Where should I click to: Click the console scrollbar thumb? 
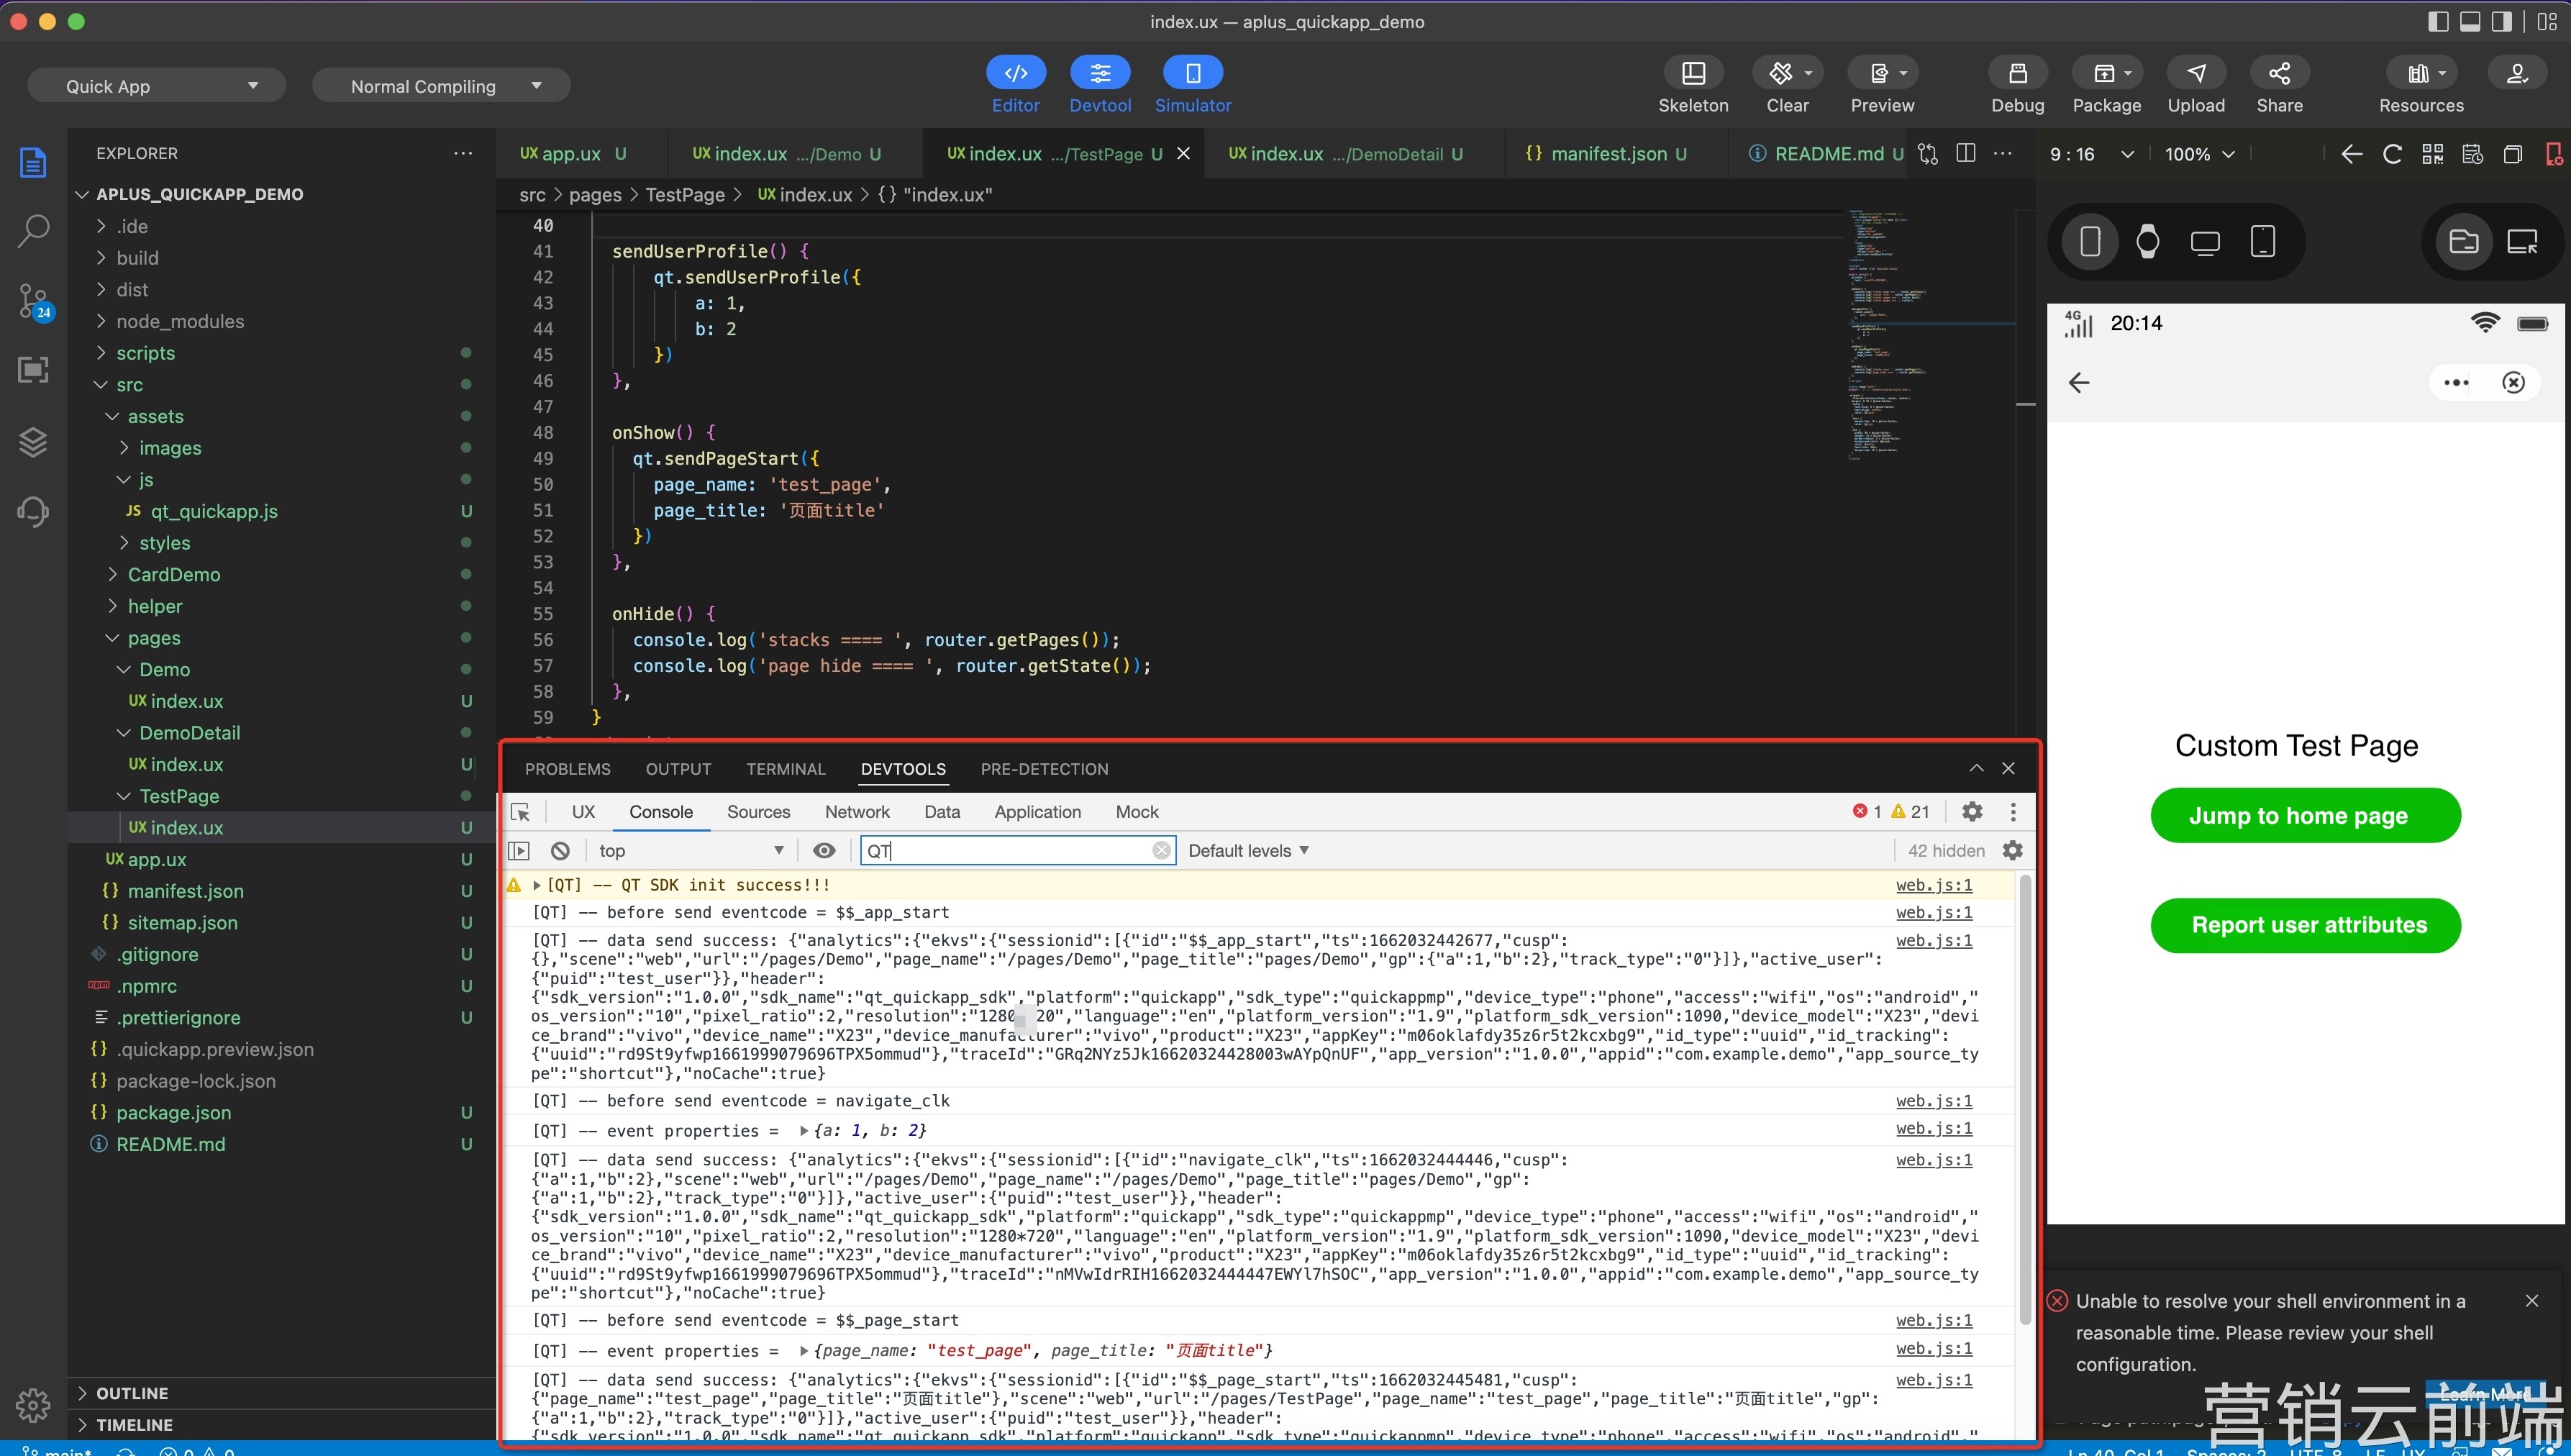pos(2025,1100)
